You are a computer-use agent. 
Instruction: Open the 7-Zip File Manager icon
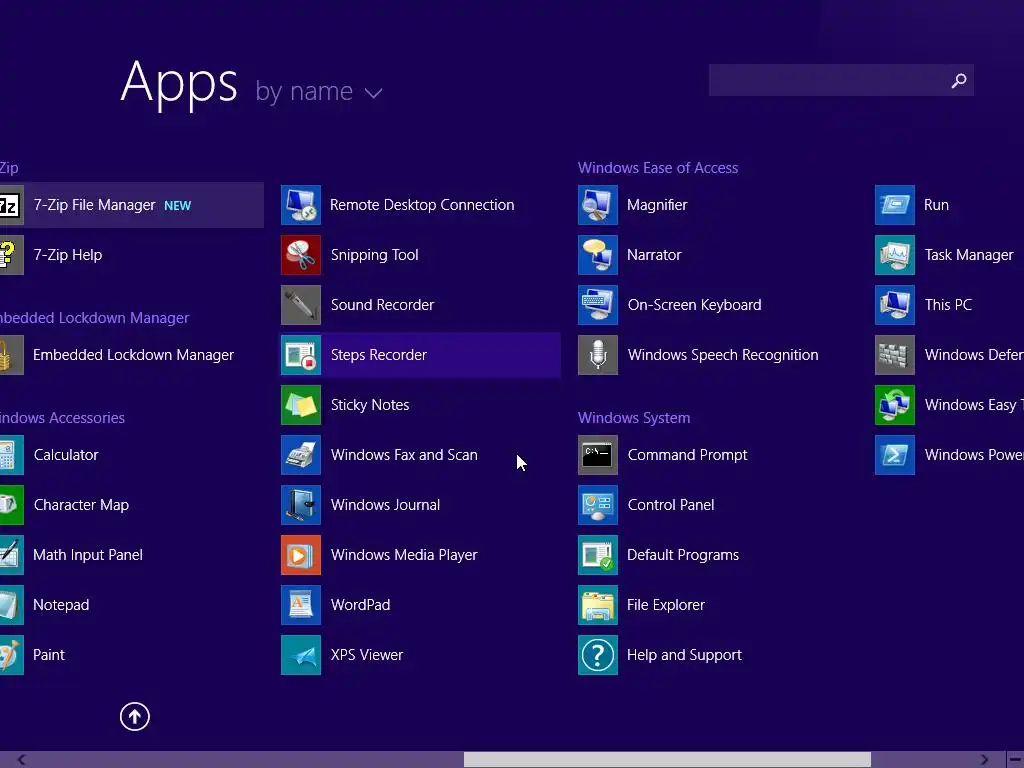(11, 205)
